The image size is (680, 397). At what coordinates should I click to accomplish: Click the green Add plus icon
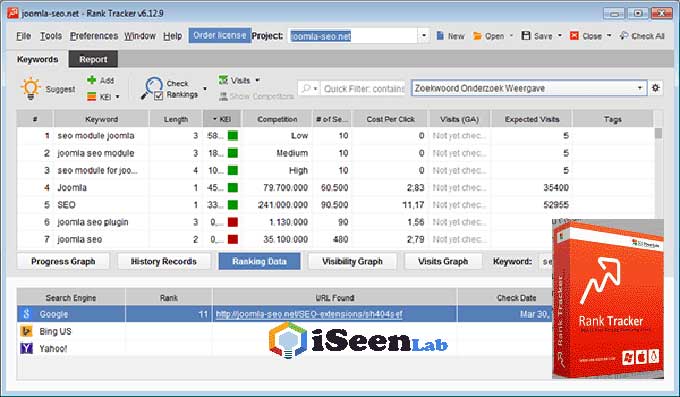point(92,80)
